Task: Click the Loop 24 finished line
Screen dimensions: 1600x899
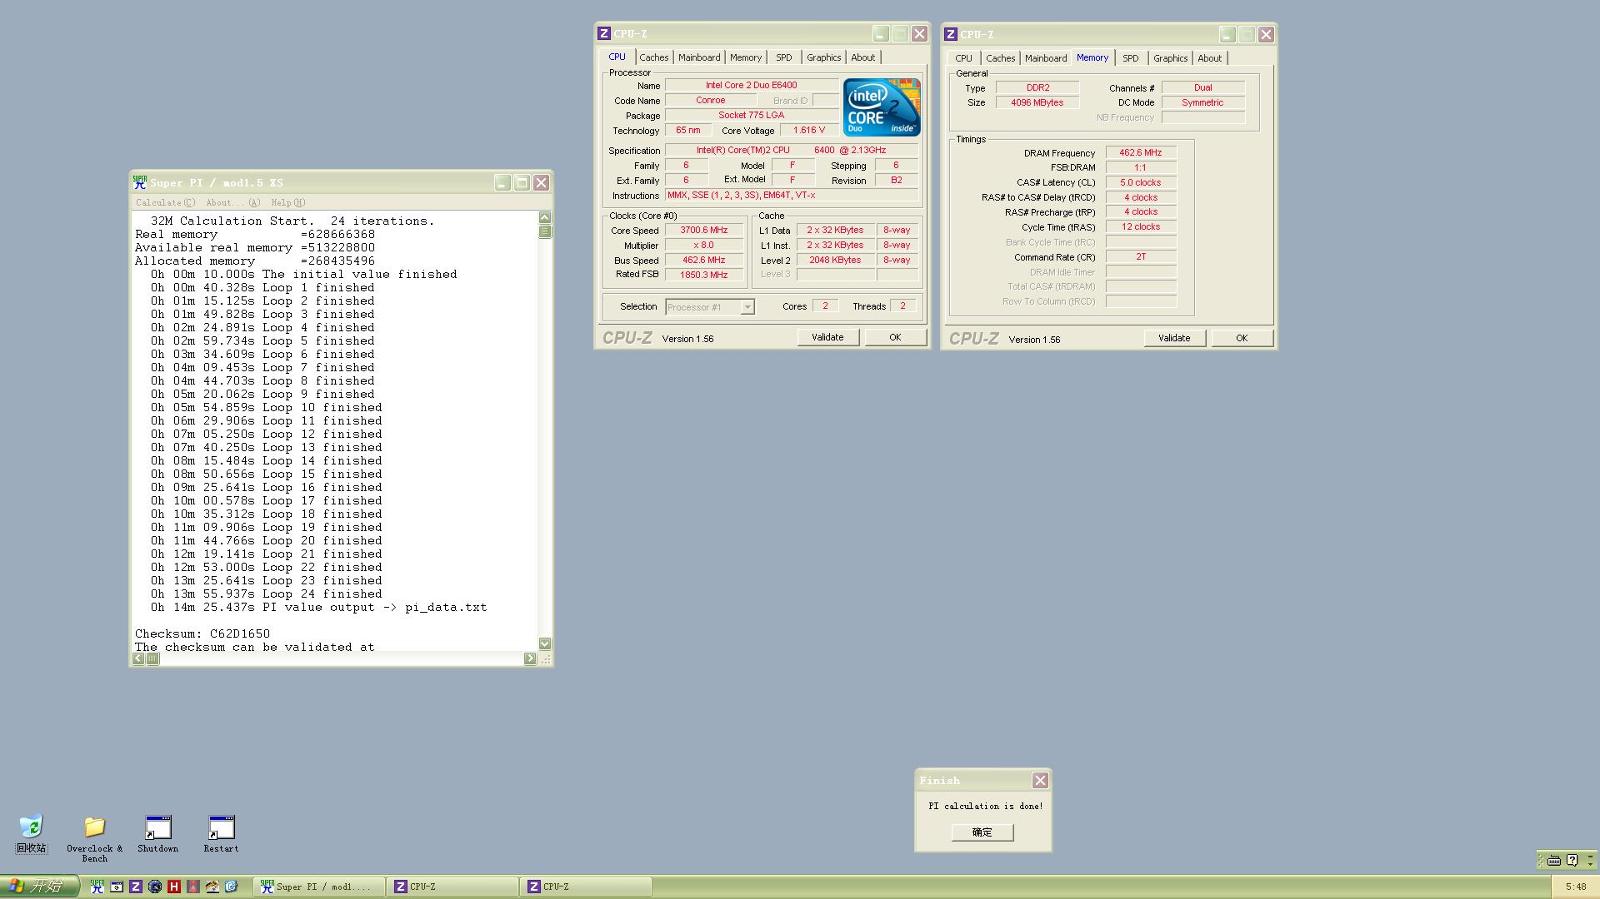Action: [267, 594]
